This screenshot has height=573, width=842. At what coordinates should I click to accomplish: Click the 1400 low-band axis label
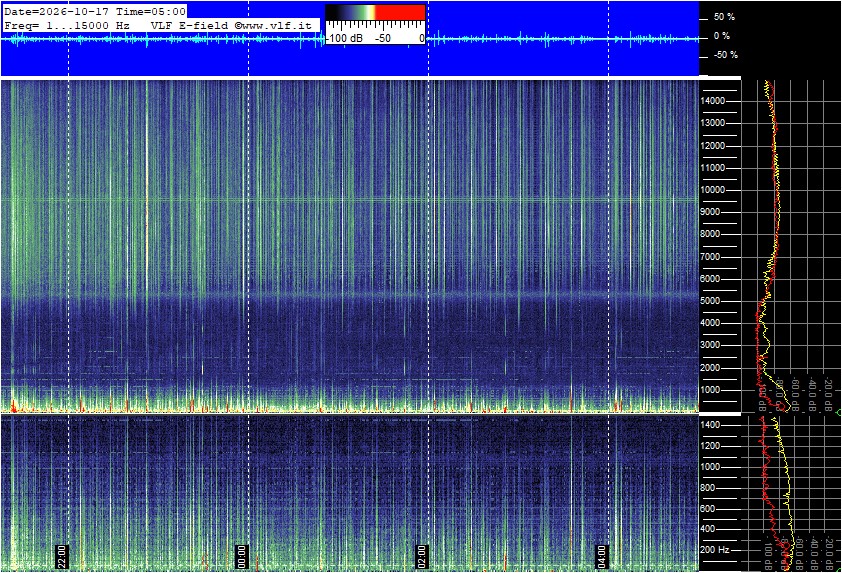710,425
